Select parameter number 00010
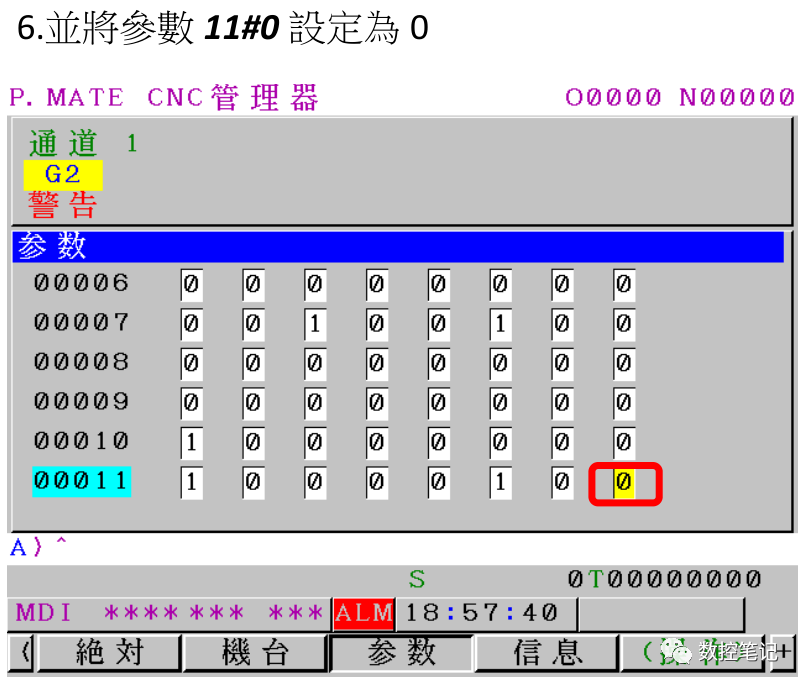This screenshot has height=687, width=804. 82,441
